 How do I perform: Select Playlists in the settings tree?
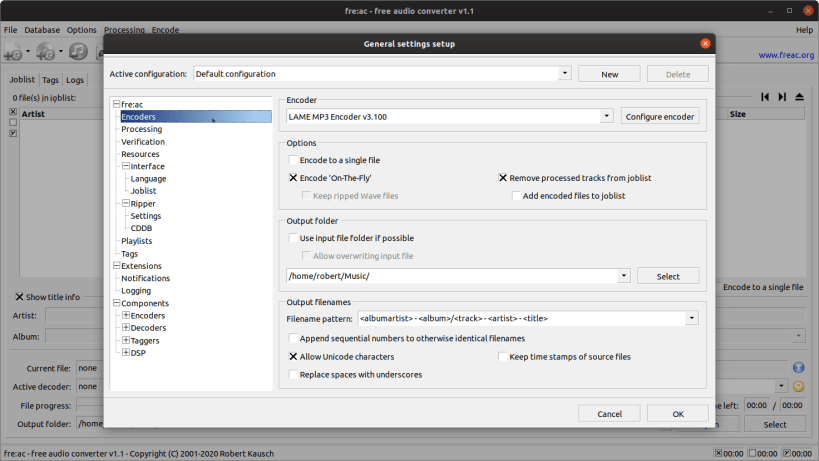coord(136,241)
